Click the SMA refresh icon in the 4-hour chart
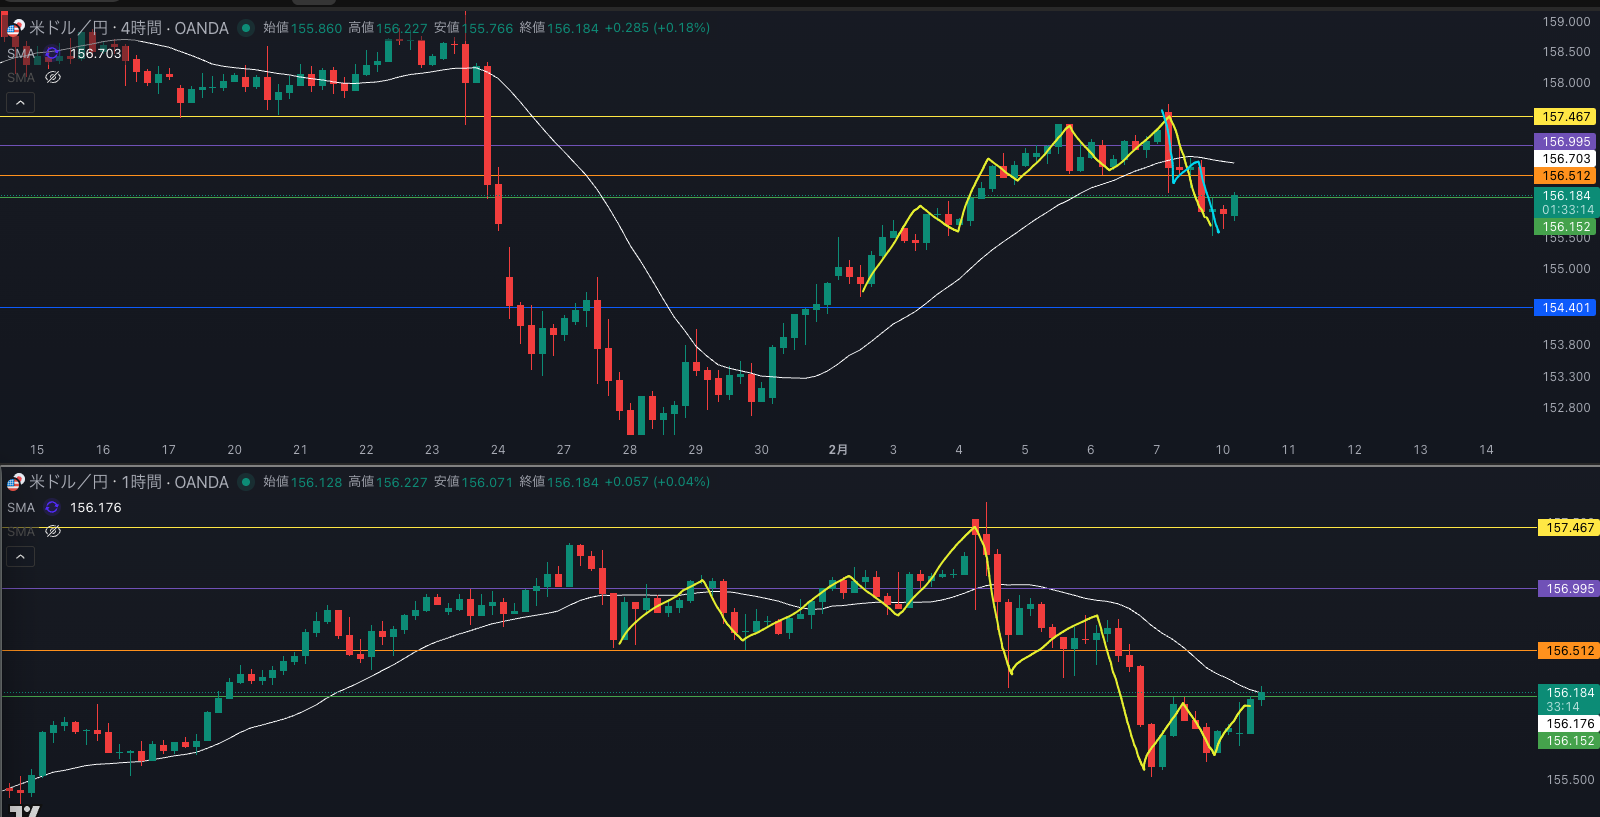1600x817 pixels. [x=52, y=54]
